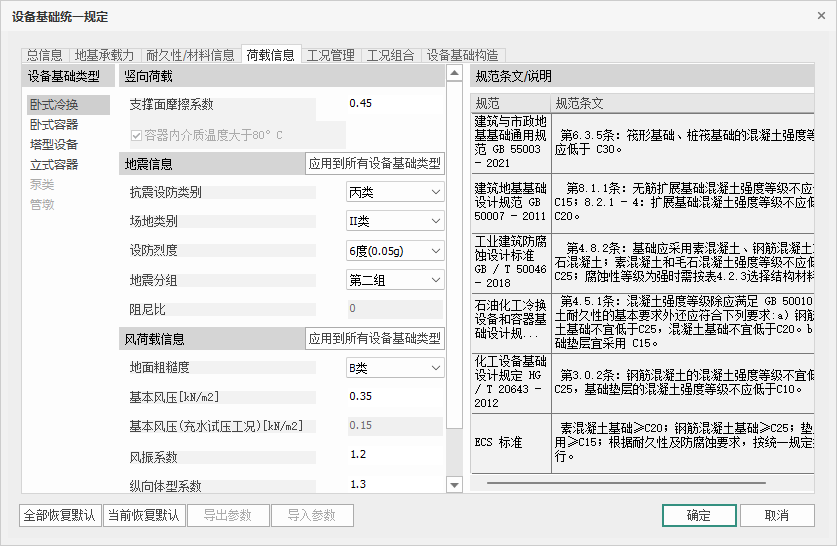Viewport: 837px width, 546px height.
Task: Click the 全部恢复默认 button
Action: click(60, 516)
